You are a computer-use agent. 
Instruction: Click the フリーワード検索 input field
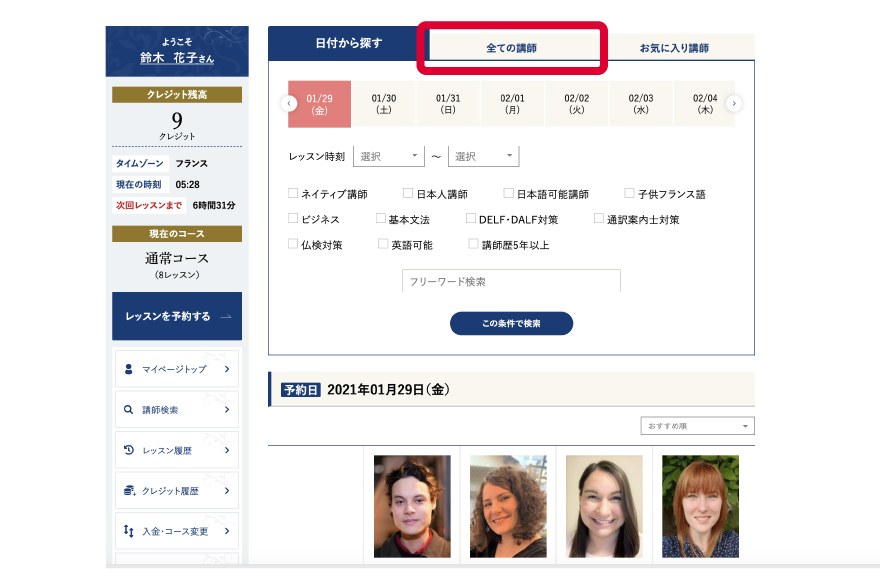click(x=510, y=281)
